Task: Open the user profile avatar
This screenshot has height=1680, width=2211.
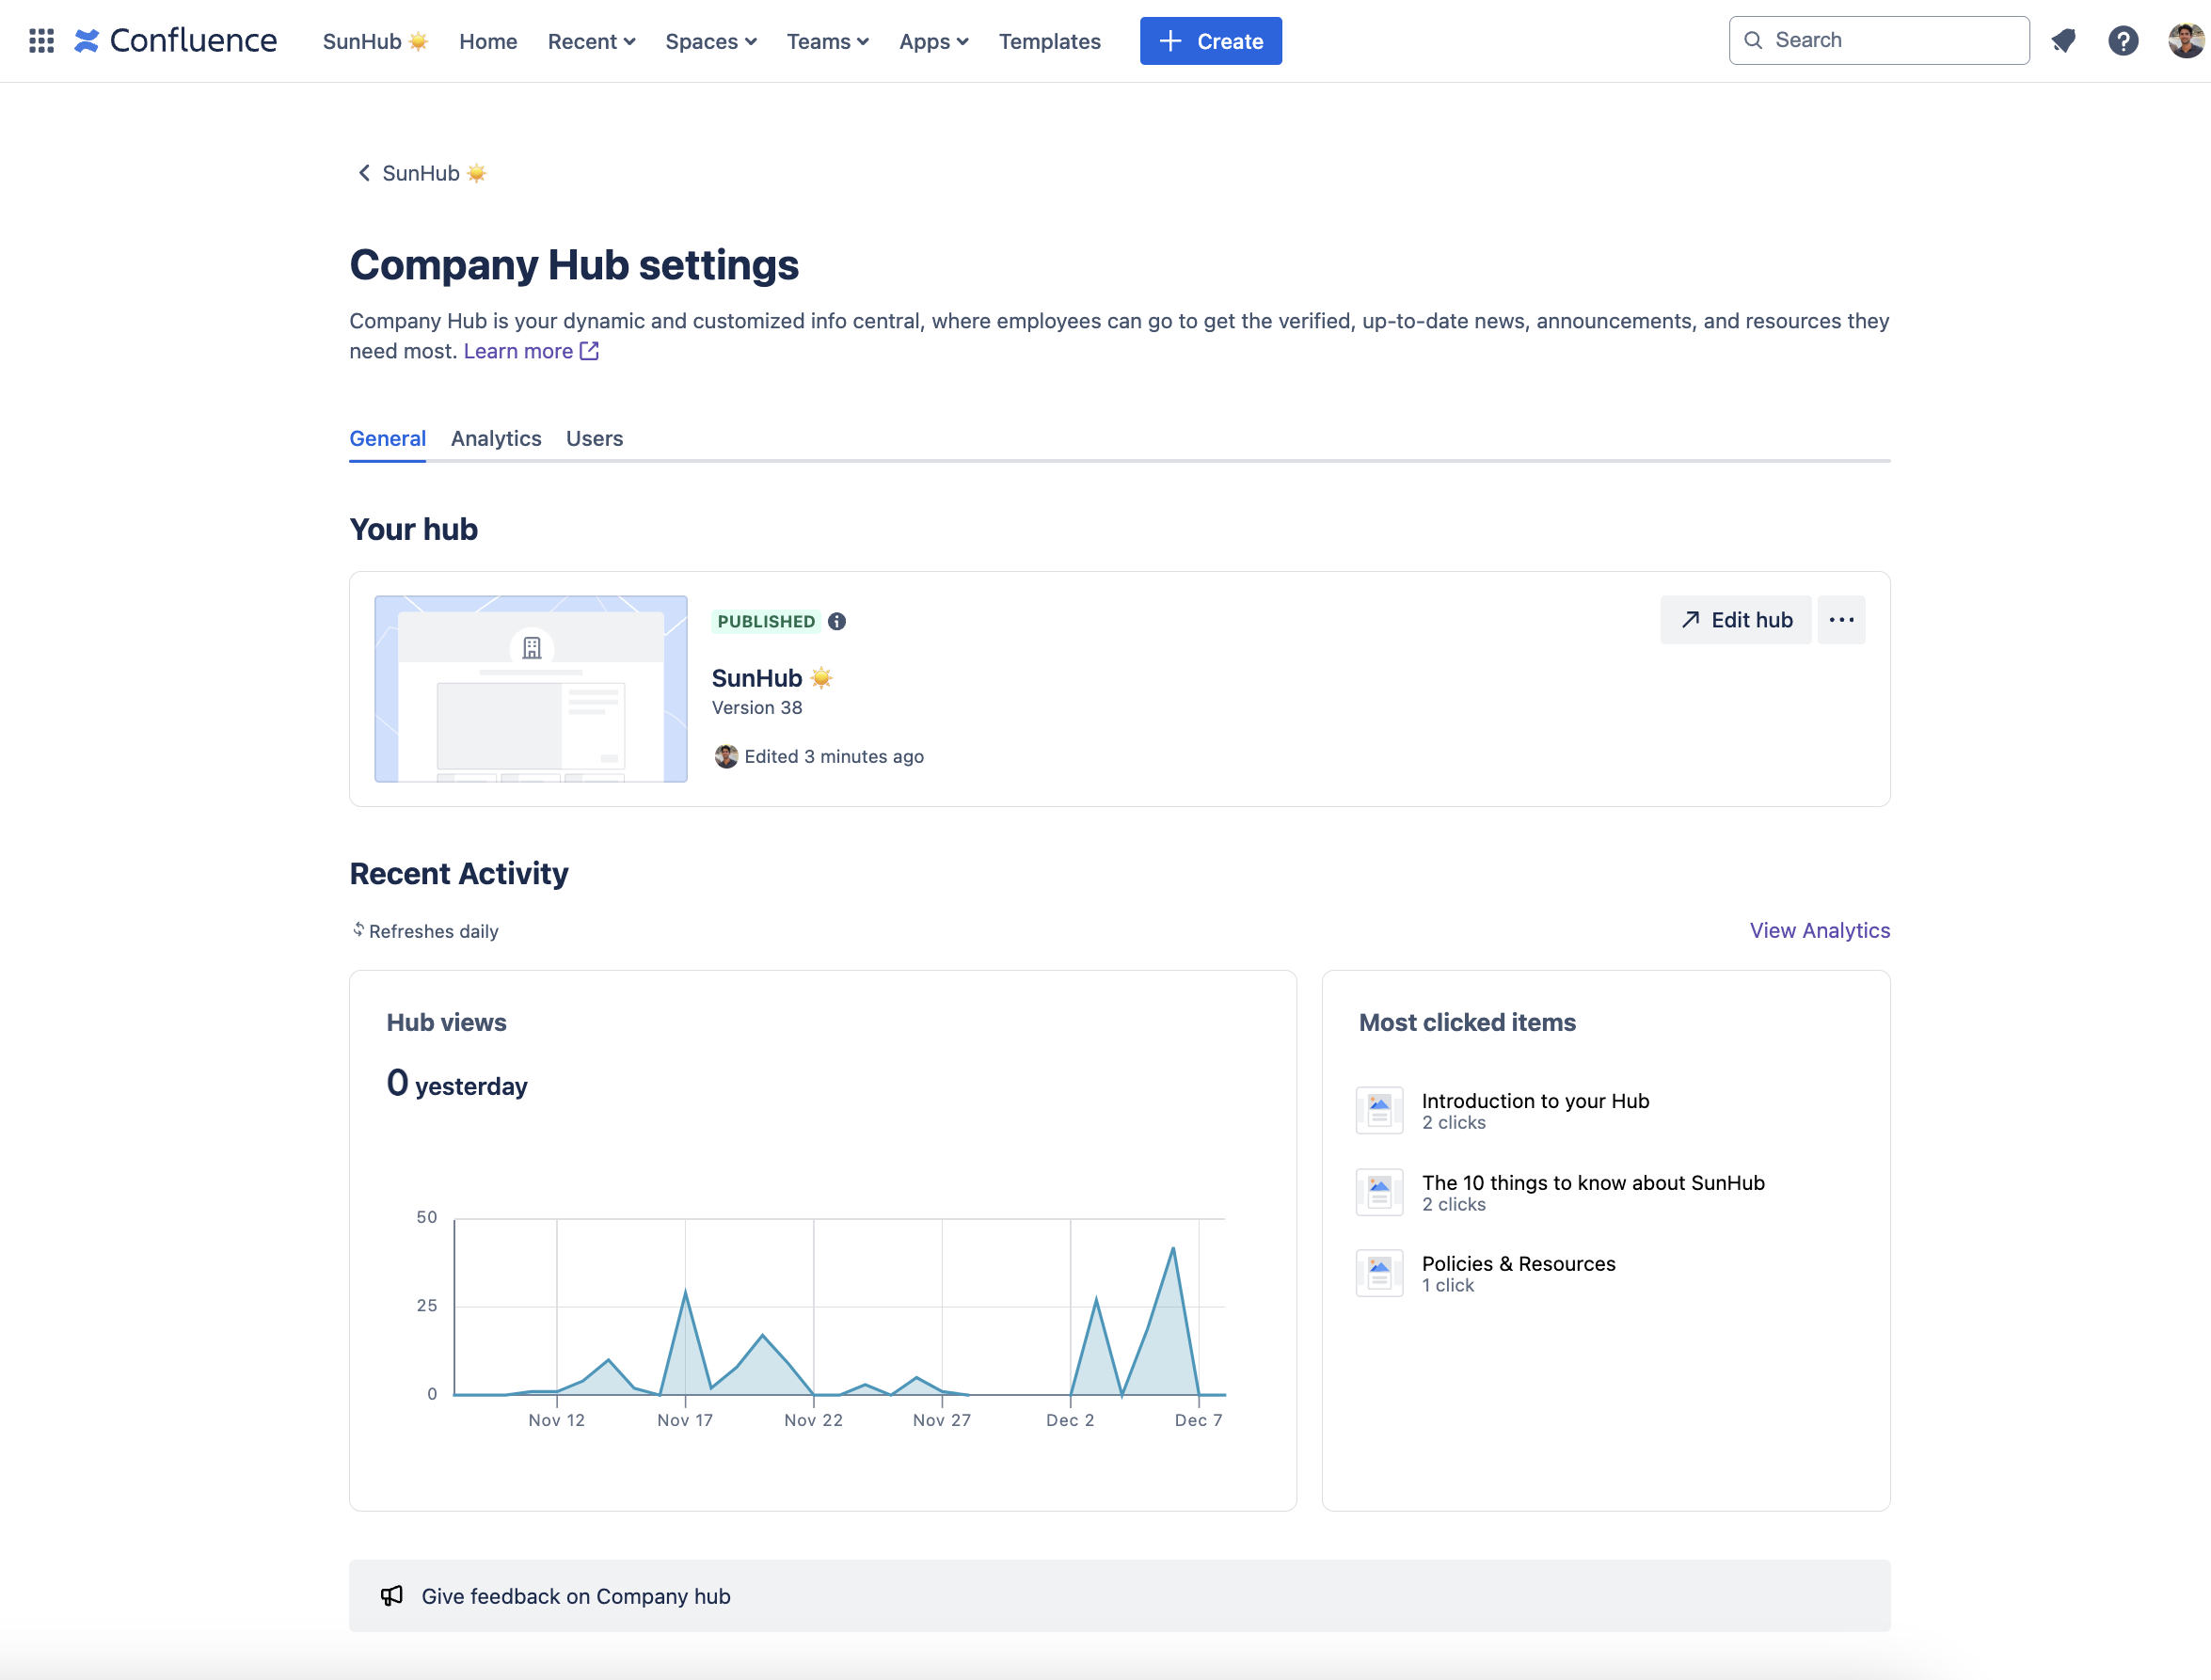Action: 2185,41
